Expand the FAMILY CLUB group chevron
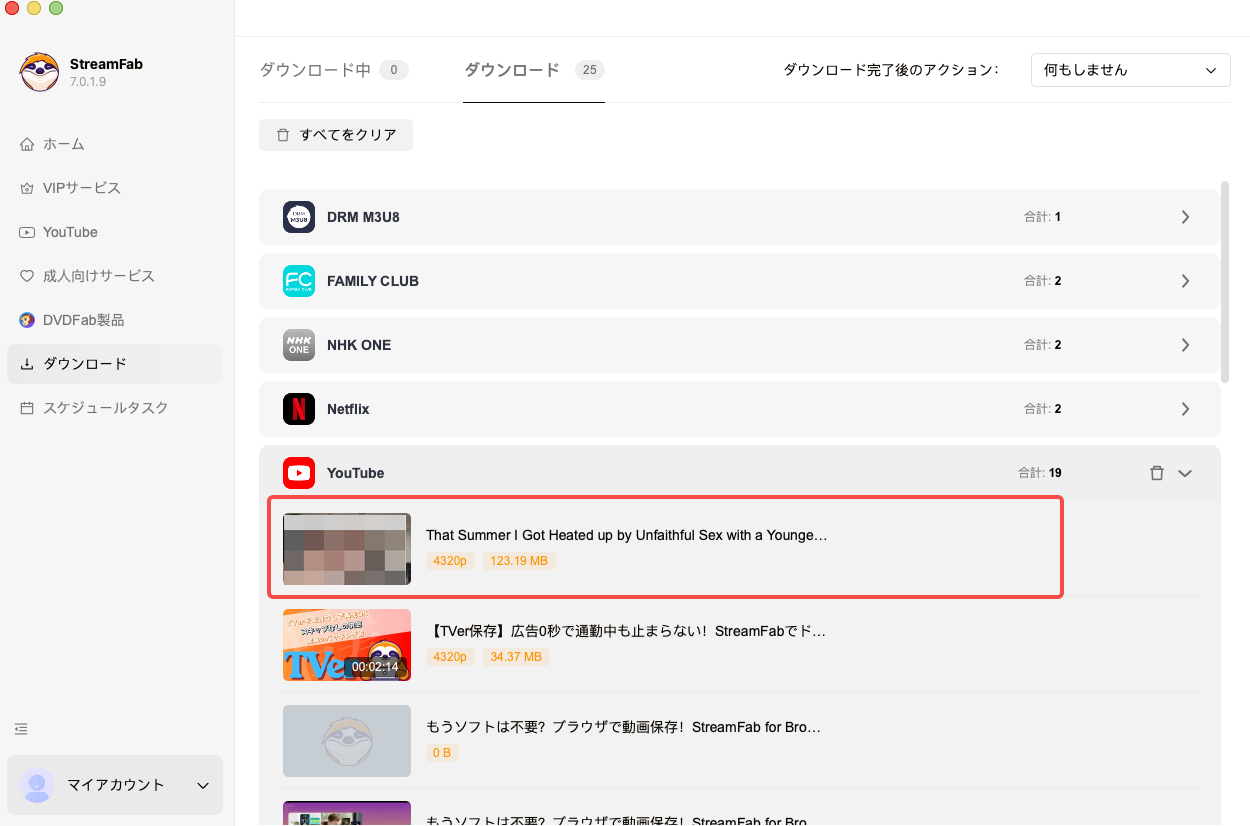This screenshot has height=826, width=1250. point(1185,281)
